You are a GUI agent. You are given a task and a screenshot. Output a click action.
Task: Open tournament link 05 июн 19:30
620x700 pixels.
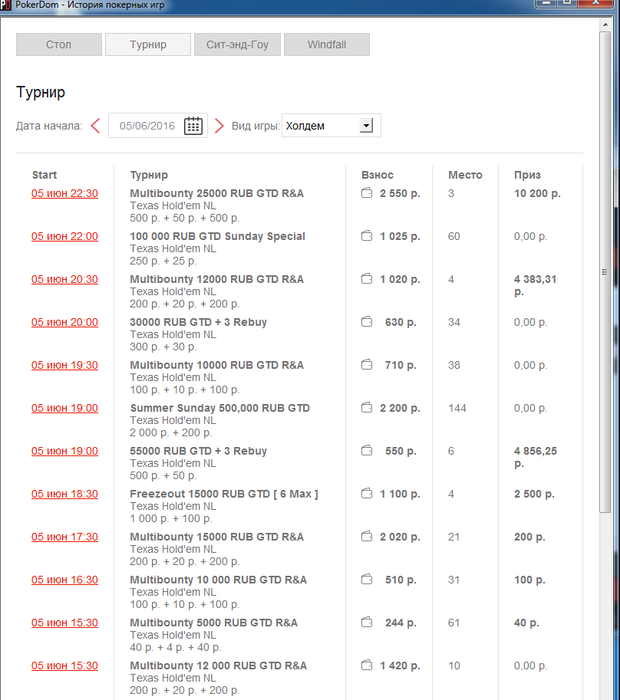click(x=65, y=365)
